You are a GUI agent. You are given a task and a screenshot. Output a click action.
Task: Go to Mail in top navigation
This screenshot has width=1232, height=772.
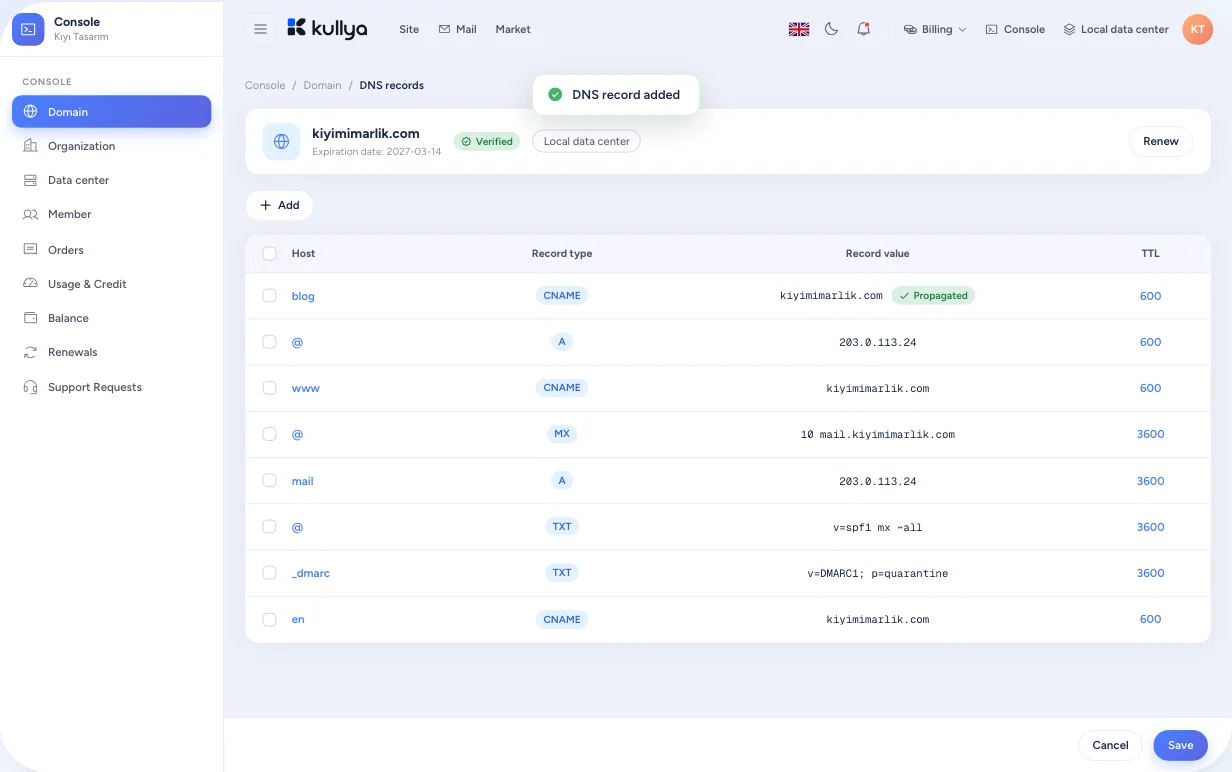tap(457, 29)
